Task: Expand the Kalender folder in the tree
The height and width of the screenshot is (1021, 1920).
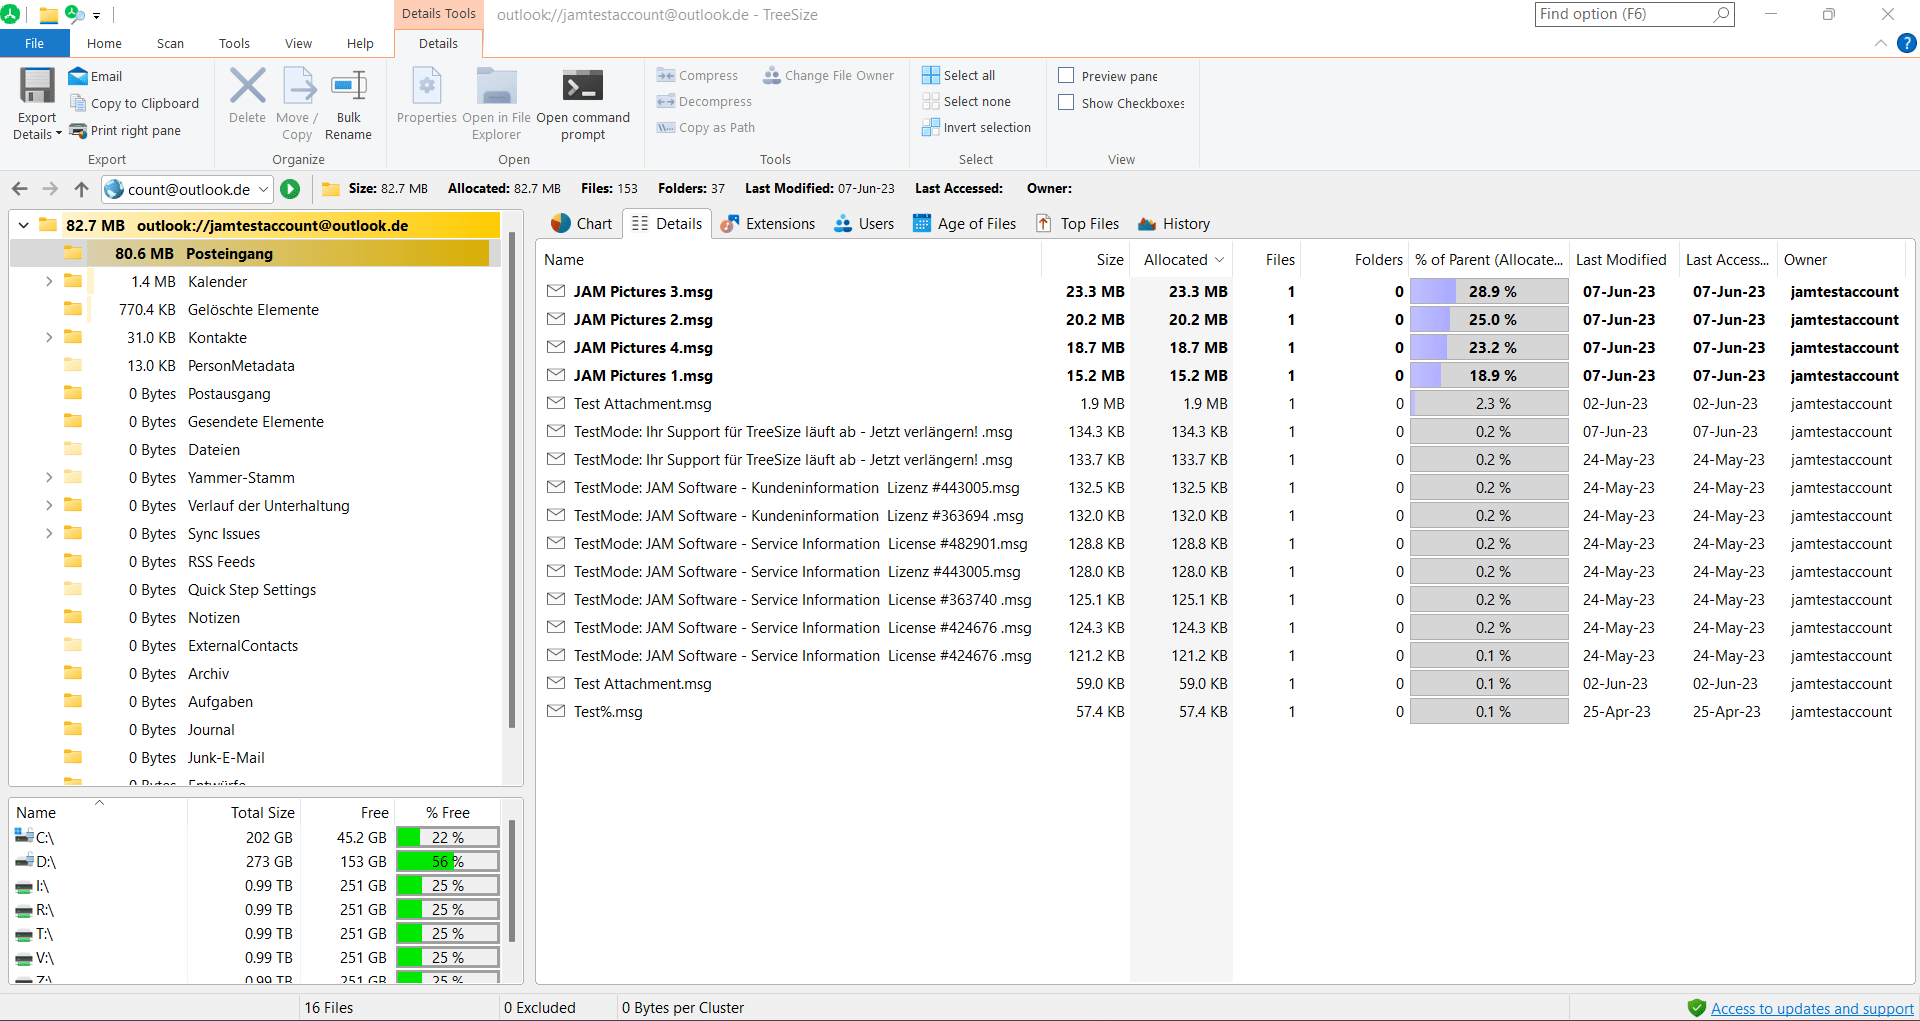Action: (x=49, y=281)
